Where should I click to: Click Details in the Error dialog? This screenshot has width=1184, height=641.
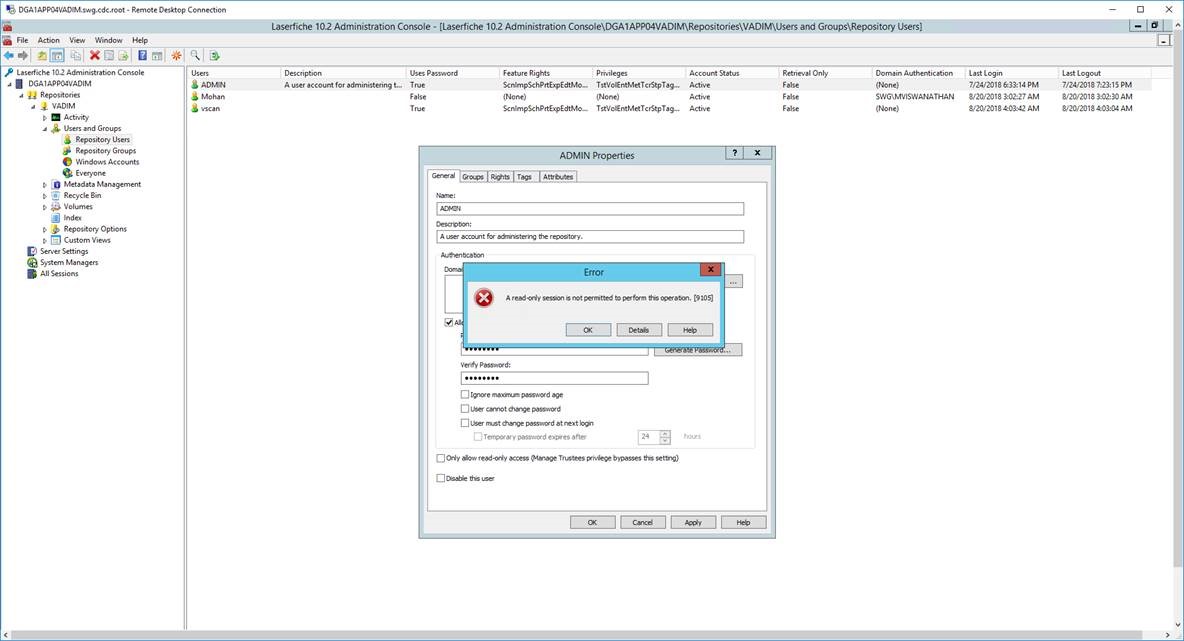pyautogui.click(x=639, y=330)
